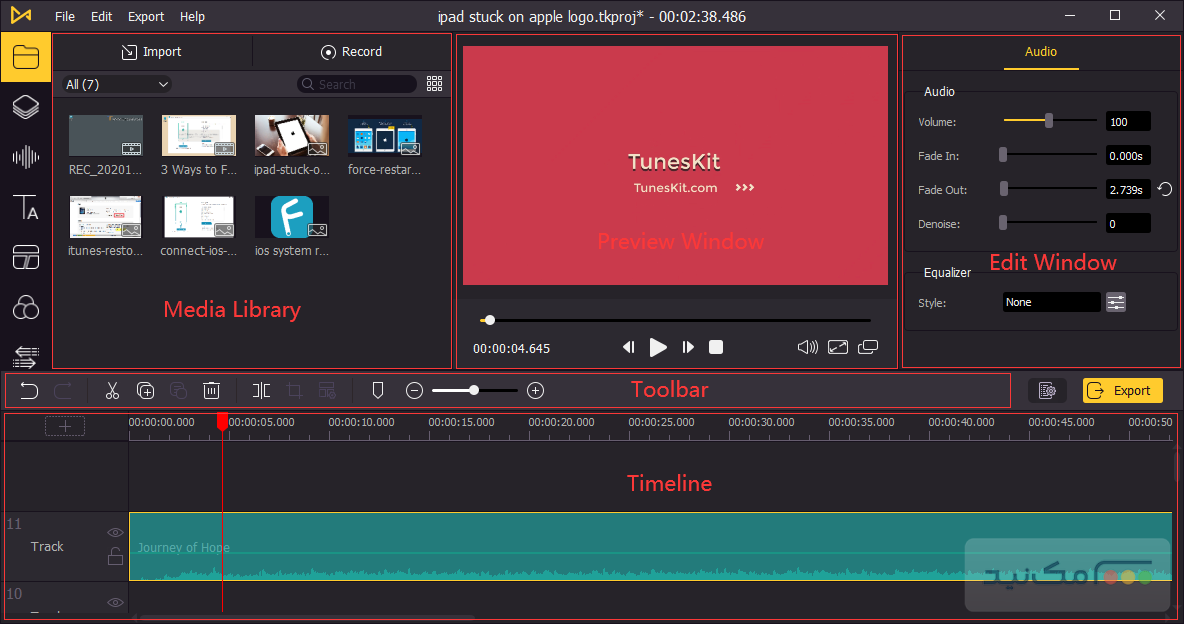Switch to the Record tab

point(352,51)
